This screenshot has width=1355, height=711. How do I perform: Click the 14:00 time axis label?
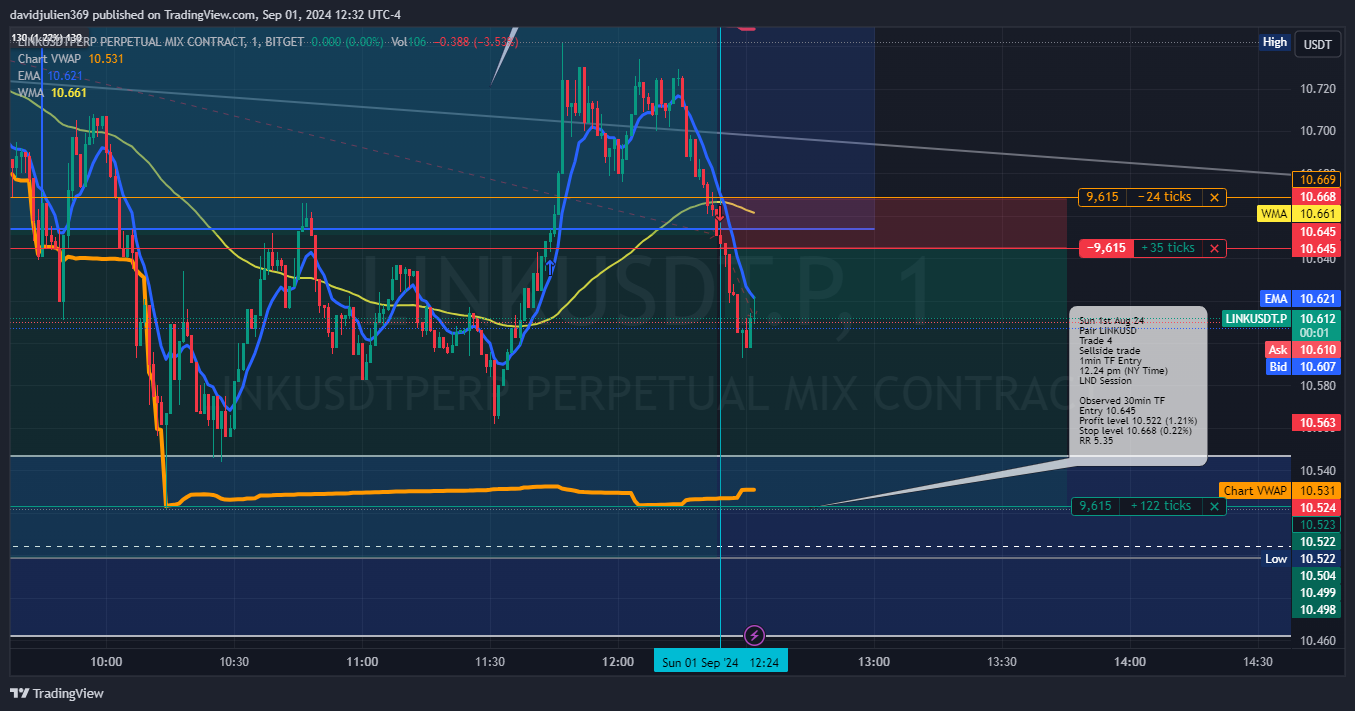coord(1130,662)
